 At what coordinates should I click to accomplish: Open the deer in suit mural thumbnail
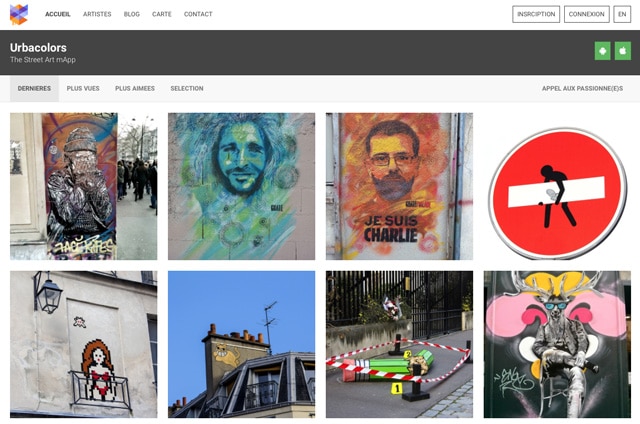pyautogui.click(x=557, y=344)
